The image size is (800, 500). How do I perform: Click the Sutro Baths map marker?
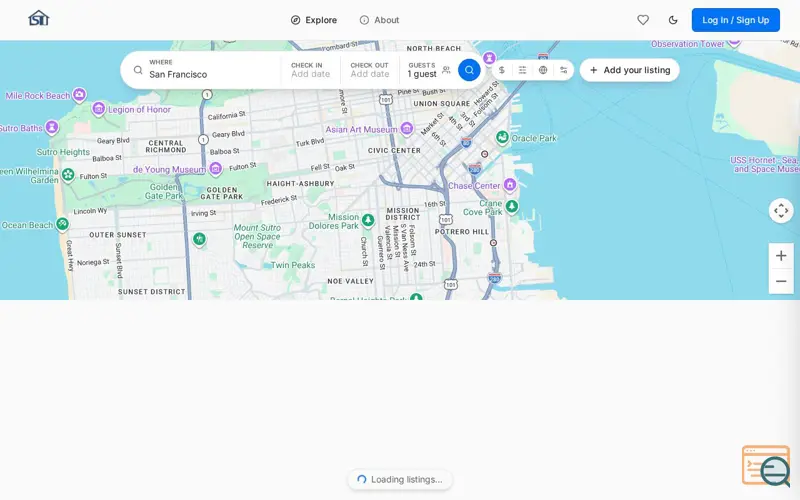[52, 127]
